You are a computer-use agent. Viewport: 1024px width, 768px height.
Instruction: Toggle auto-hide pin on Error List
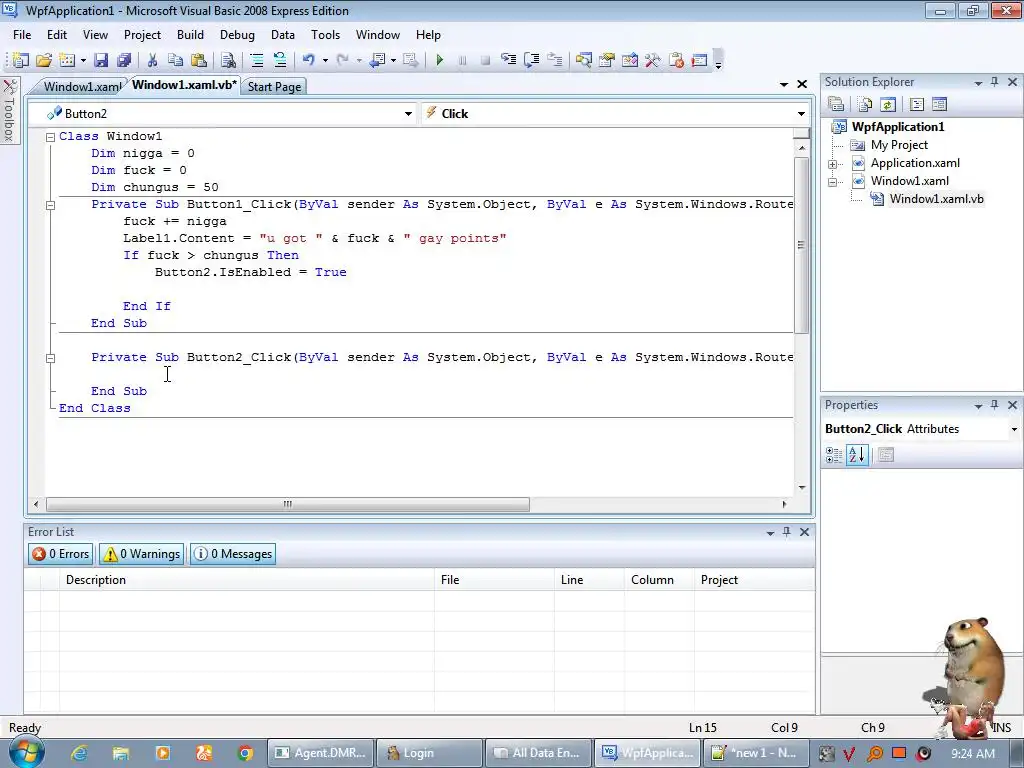(787, 532)
